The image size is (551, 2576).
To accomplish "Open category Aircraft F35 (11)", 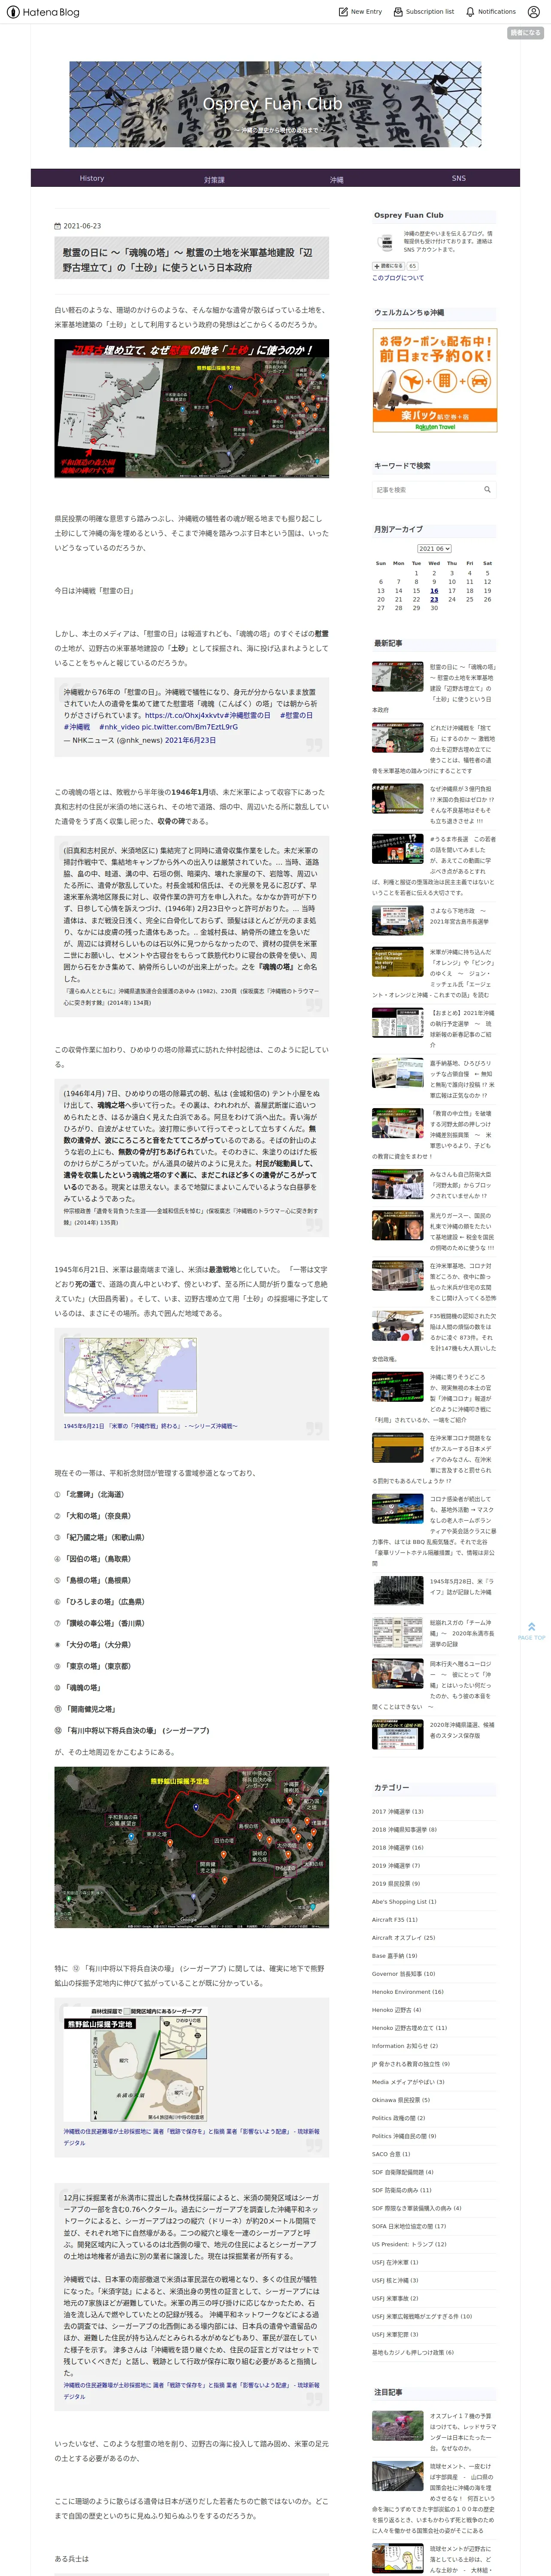I will coord(395,1919).
